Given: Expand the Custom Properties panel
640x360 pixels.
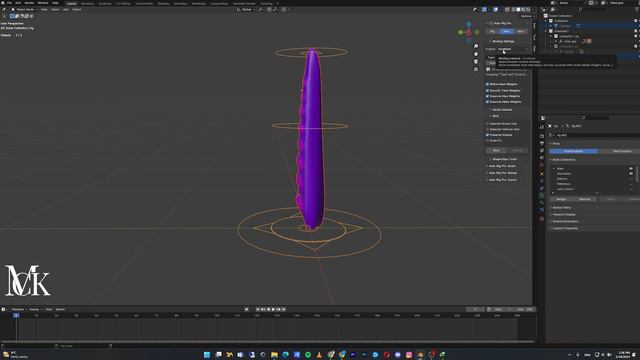Looking at the screenshot, I should [564, 229].
